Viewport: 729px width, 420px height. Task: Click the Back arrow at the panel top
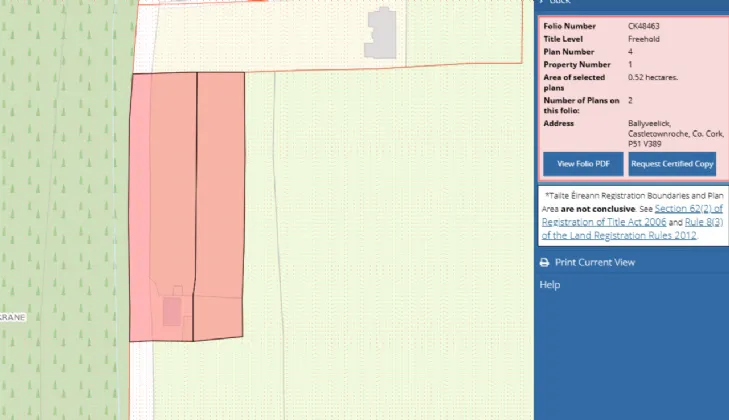click(x=541, y=3)
